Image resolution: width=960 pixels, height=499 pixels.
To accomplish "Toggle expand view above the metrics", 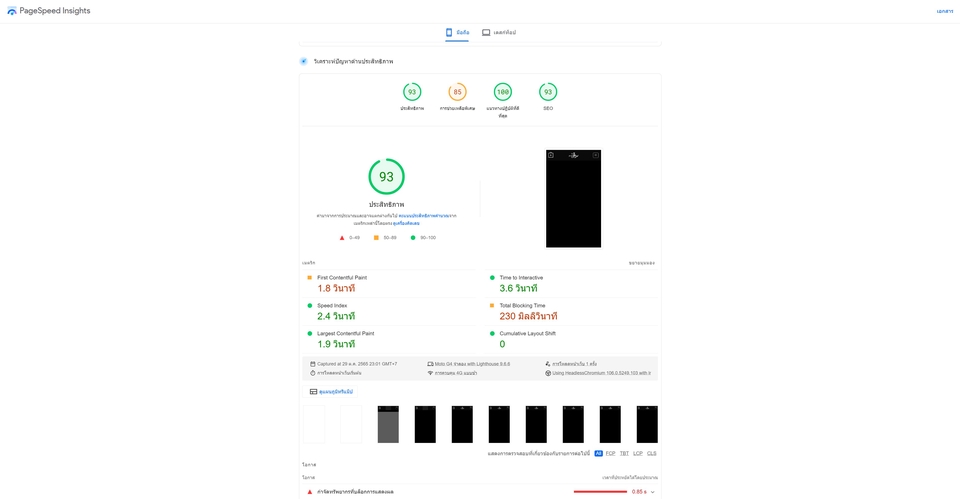I will (642, 263).
